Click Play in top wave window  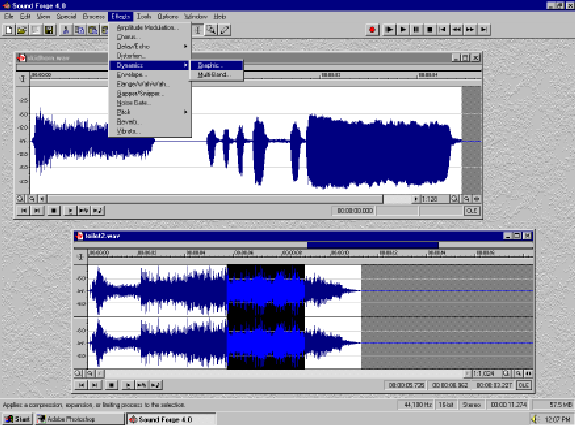[x=70, y=210]
